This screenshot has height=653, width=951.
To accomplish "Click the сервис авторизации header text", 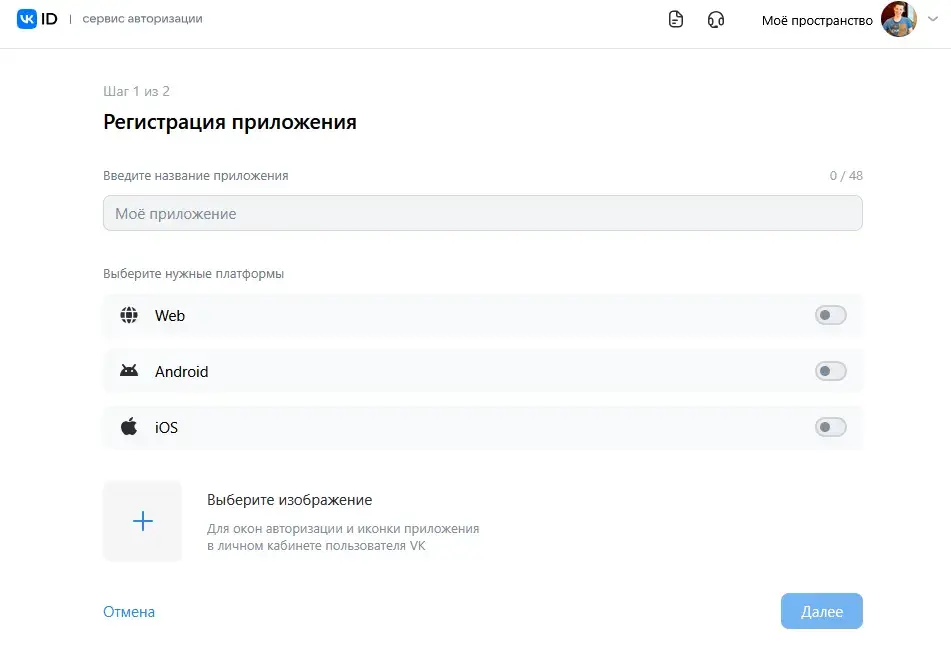I will pos(143,19).
